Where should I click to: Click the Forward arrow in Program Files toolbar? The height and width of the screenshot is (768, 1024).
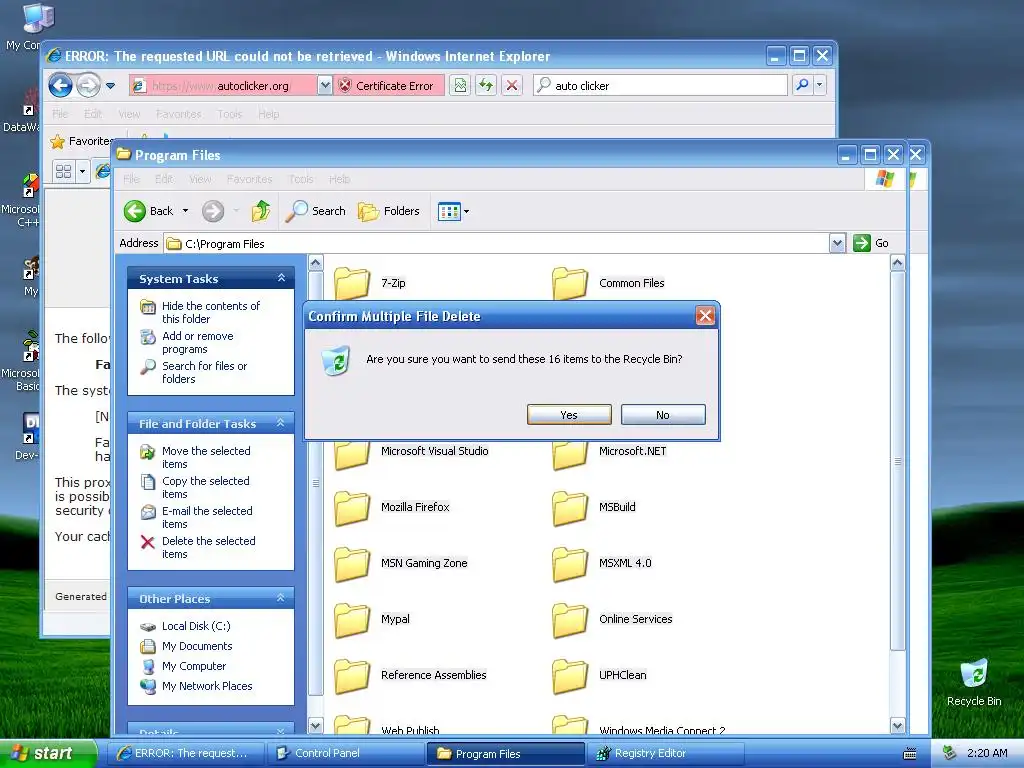(x=213, y=211)
